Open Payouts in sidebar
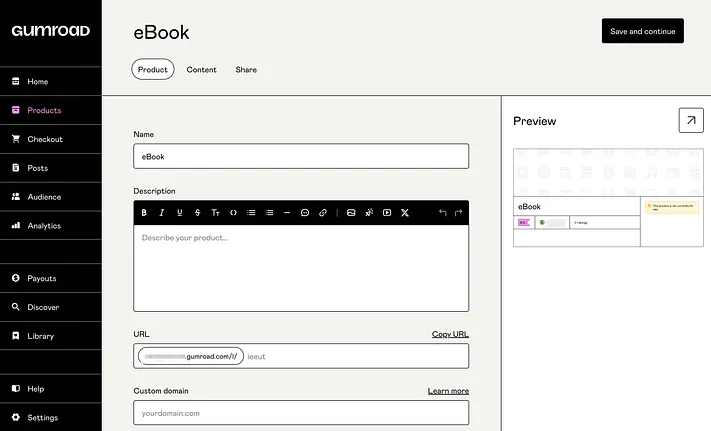711x431 pixels. click(x=51, y=278)
